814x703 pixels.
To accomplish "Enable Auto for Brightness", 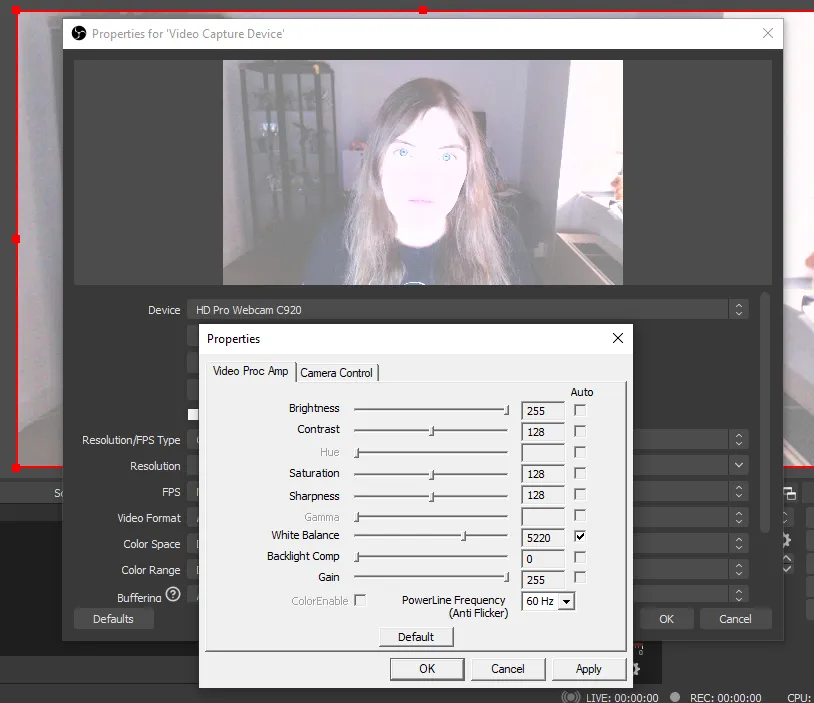I will (580, 410).
